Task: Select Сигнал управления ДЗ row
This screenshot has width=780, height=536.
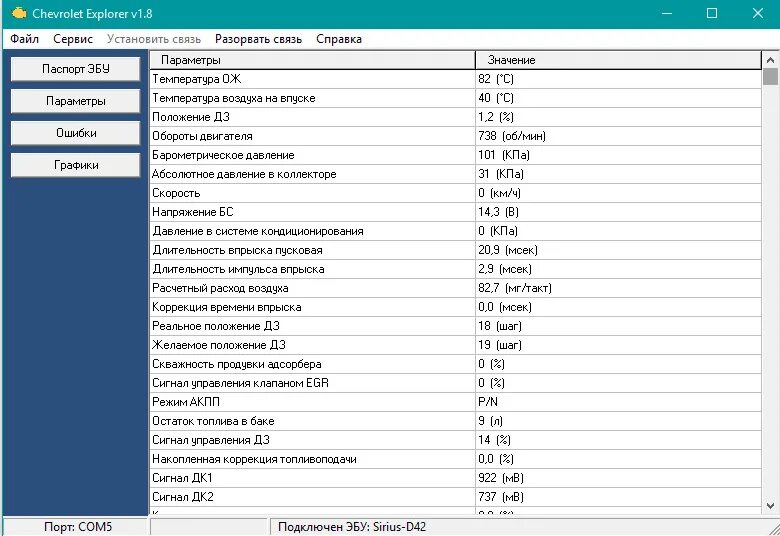Action: [456, 440]
